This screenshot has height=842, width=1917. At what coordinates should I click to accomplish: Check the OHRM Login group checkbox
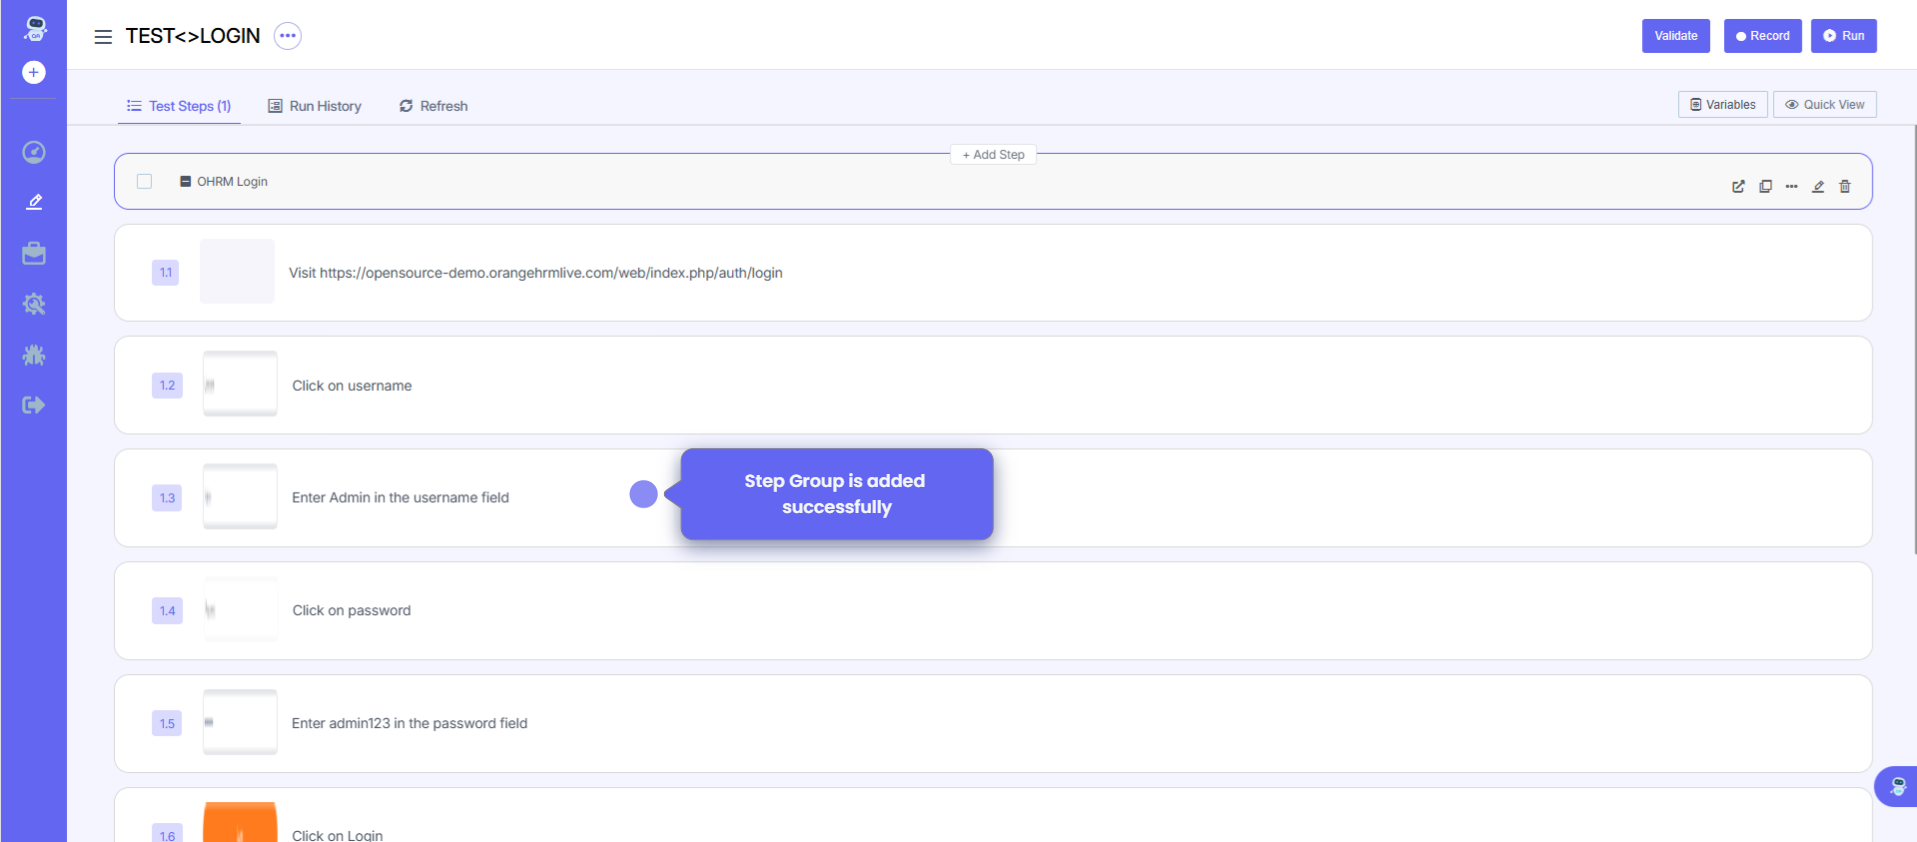[x=145, y=181]
